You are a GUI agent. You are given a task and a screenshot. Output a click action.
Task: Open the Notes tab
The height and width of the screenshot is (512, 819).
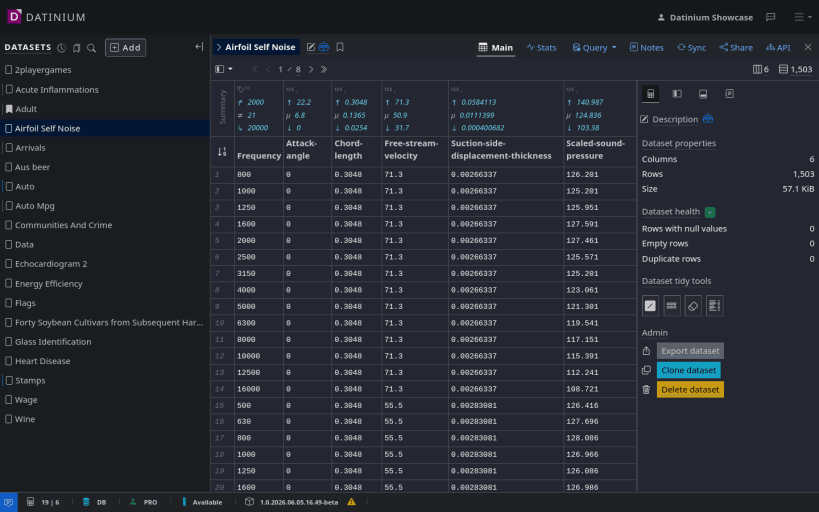646,48
